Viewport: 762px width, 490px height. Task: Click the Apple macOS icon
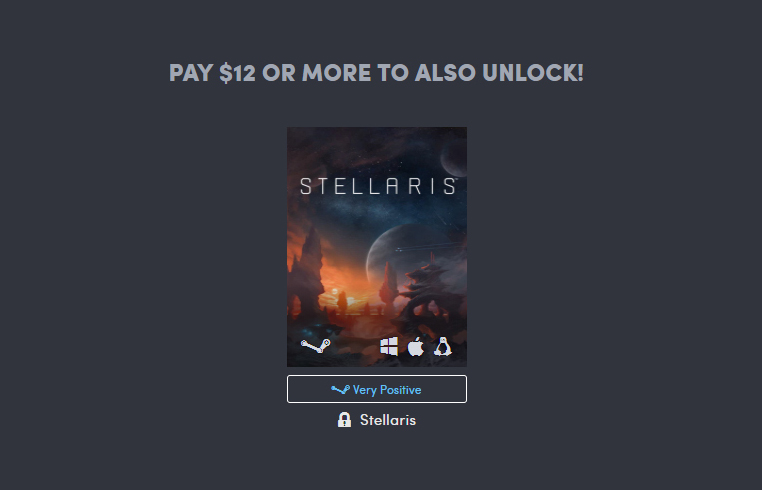(x=416, y=347)
